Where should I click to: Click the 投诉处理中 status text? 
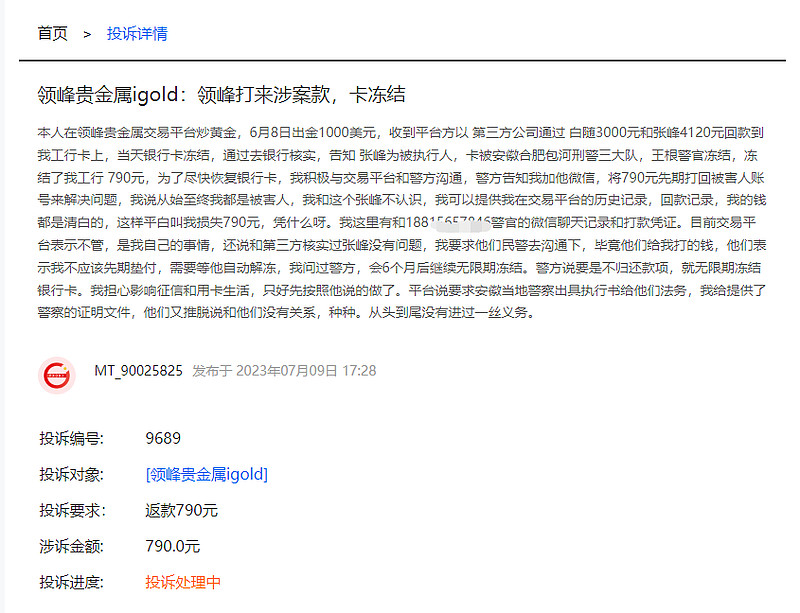point(183,582)
